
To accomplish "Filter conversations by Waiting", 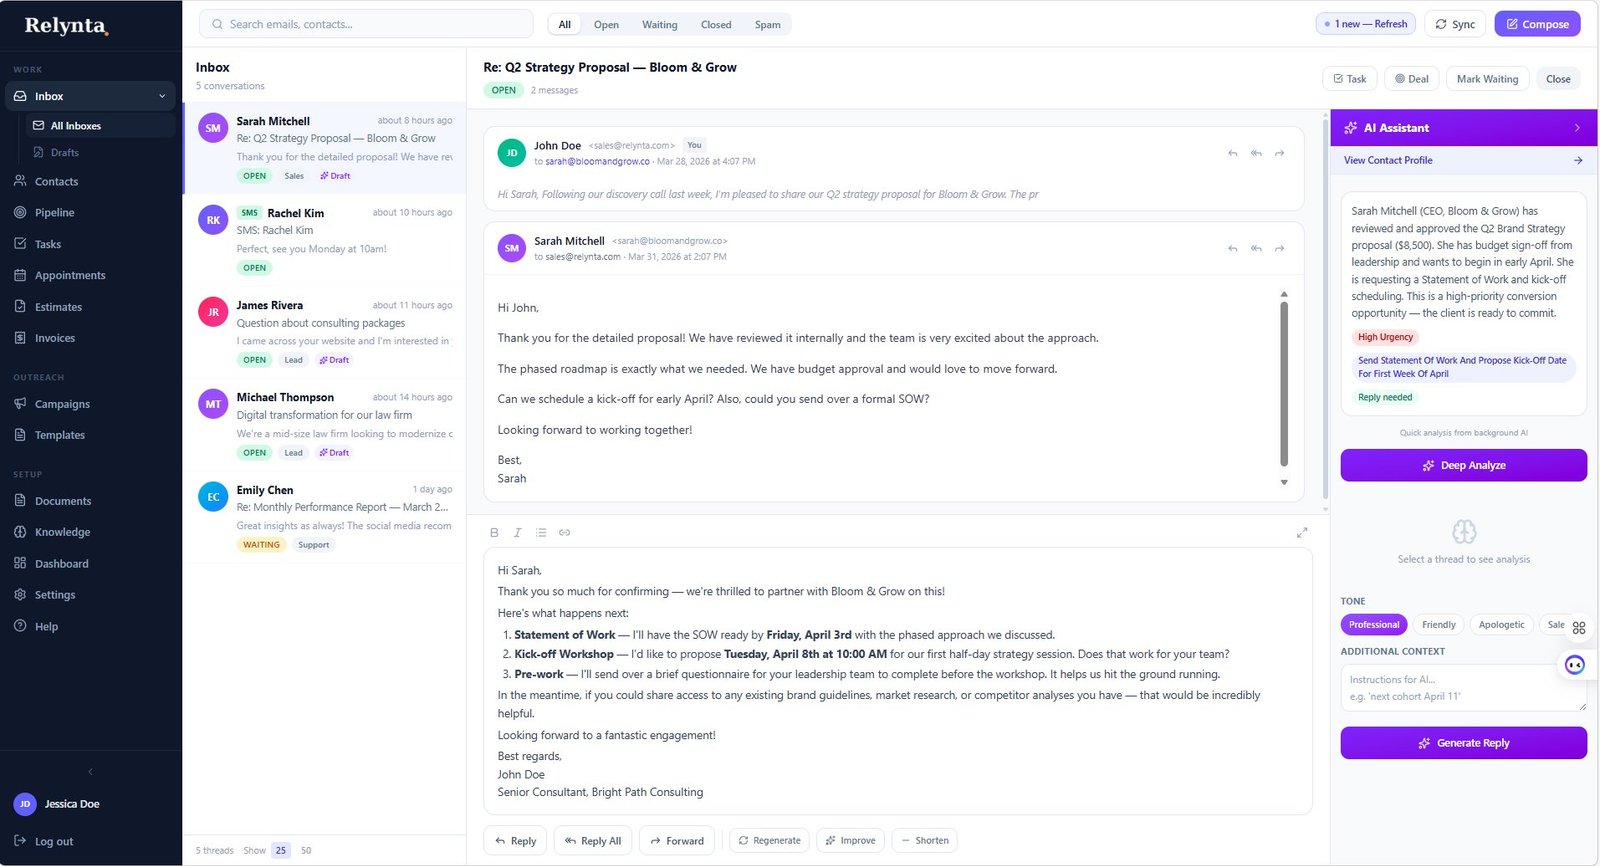I will click(x=659, y=25).
